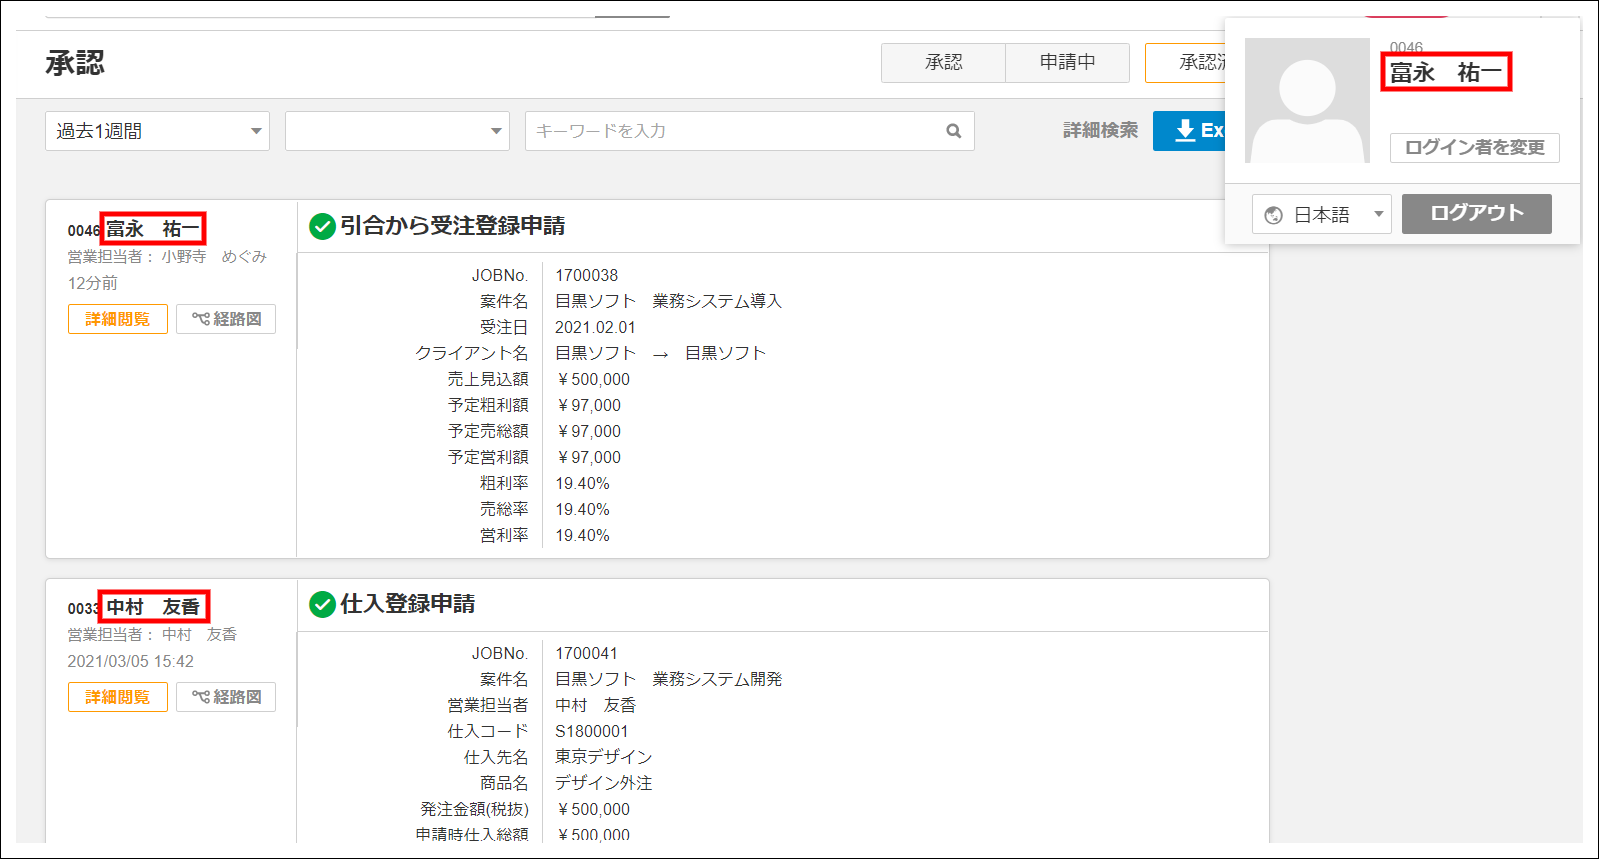
Task: Click green check icon beside 引合から受注登録申請
Action: pyautogui.click(x=322, y=227)
